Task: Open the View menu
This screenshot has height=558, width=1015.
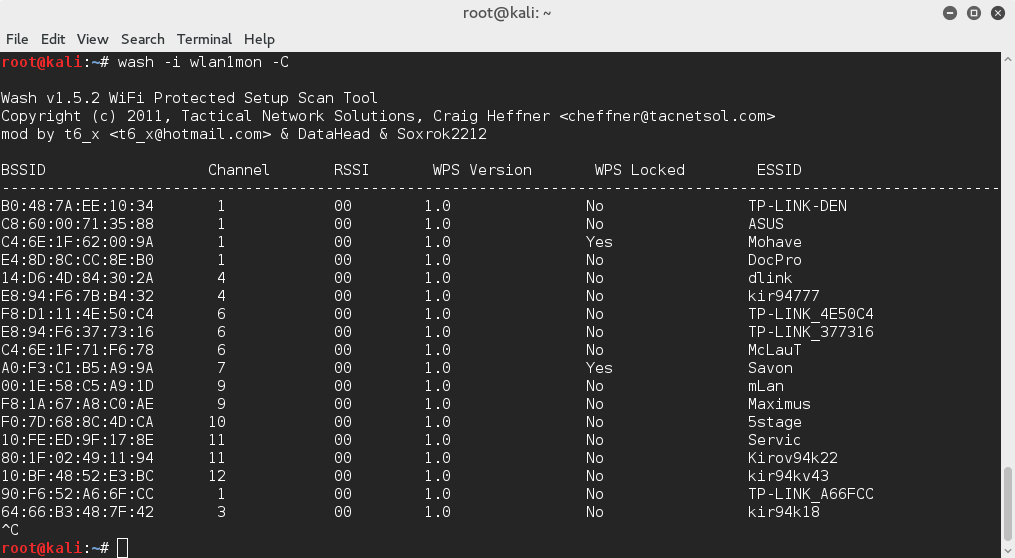Action: [92, 39]
